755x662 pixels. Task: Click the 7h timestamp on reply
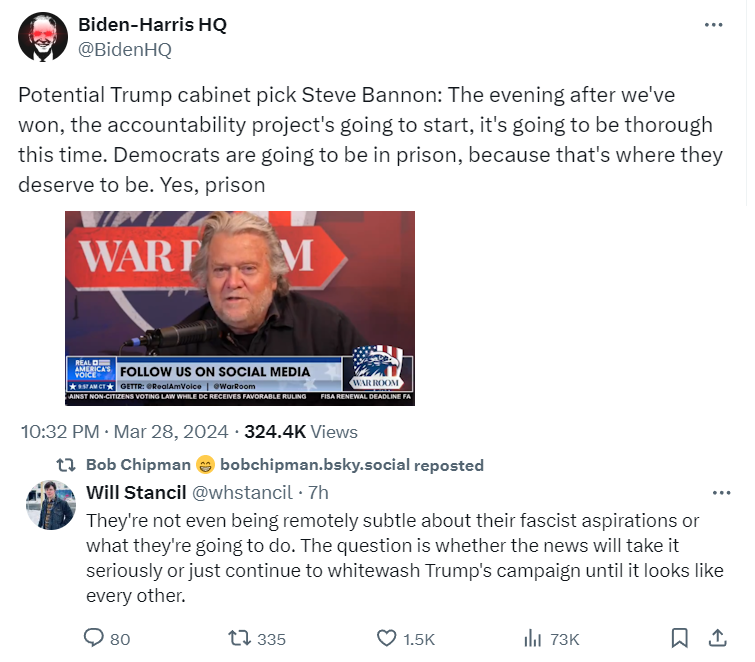(x=318, y=493)
